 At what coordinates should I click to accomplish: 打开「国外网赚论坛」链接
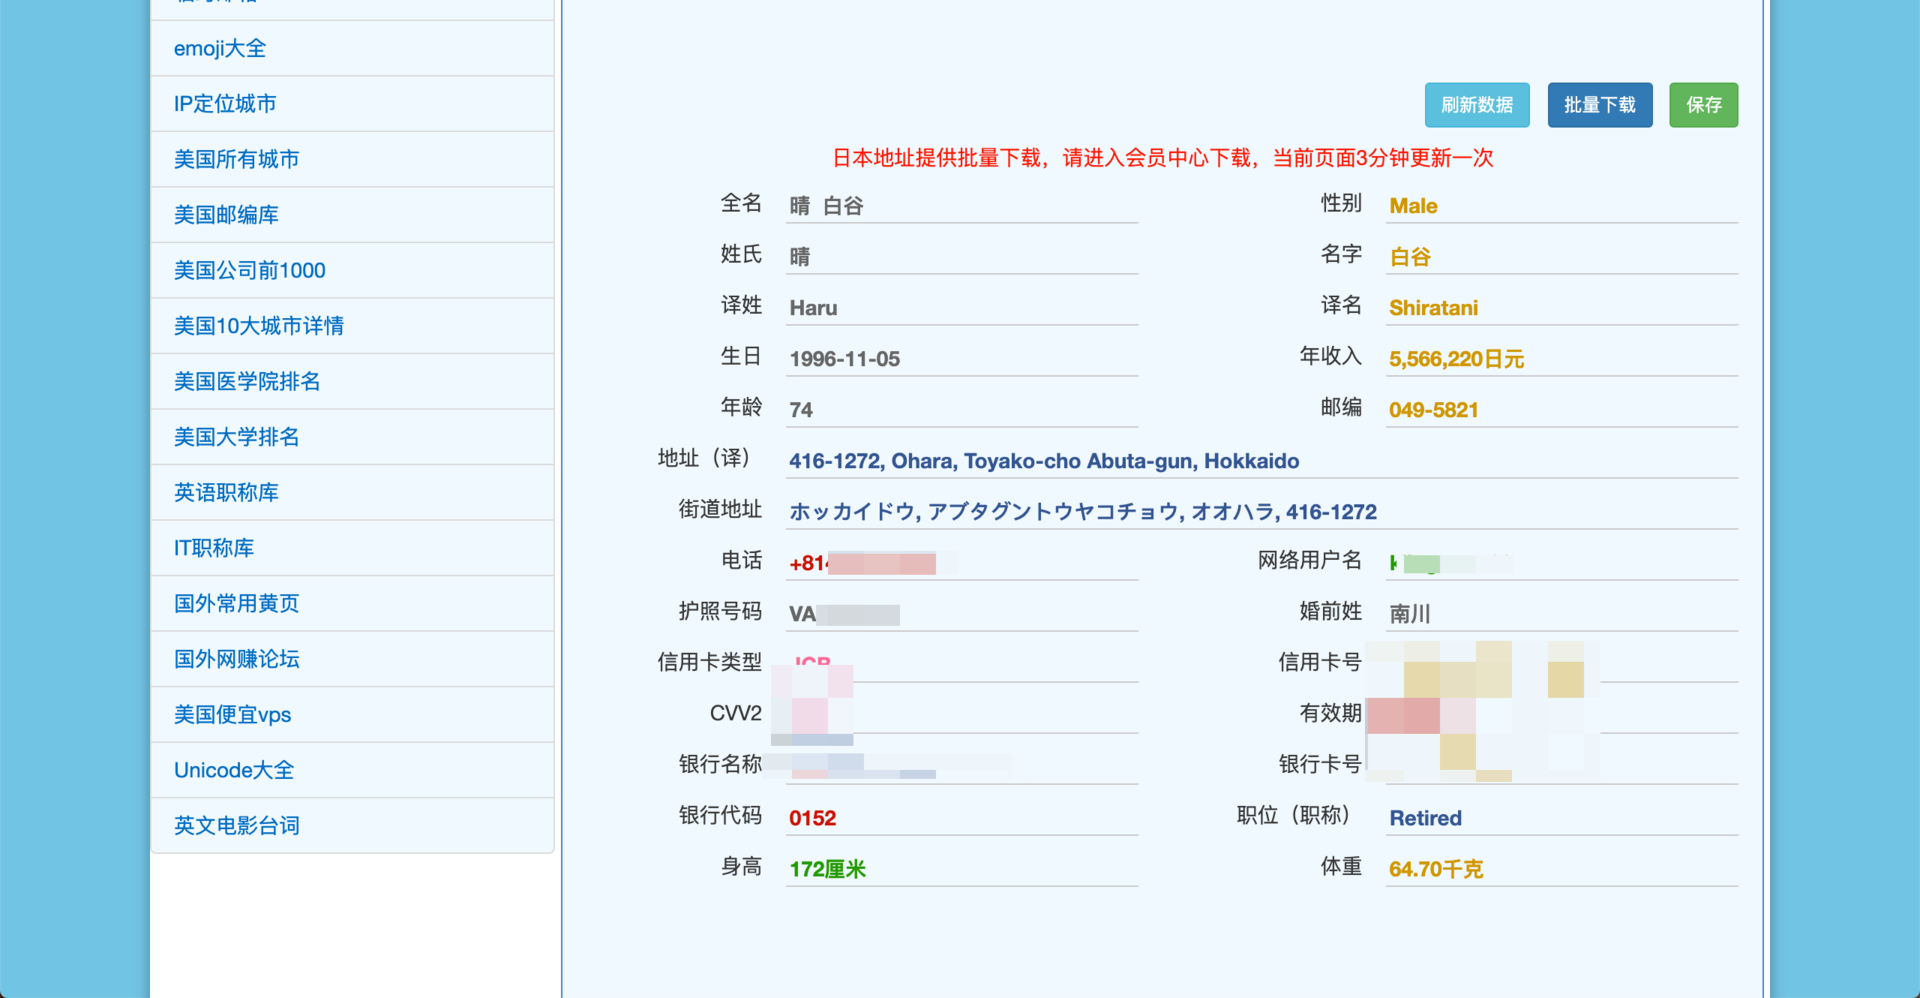236,658
